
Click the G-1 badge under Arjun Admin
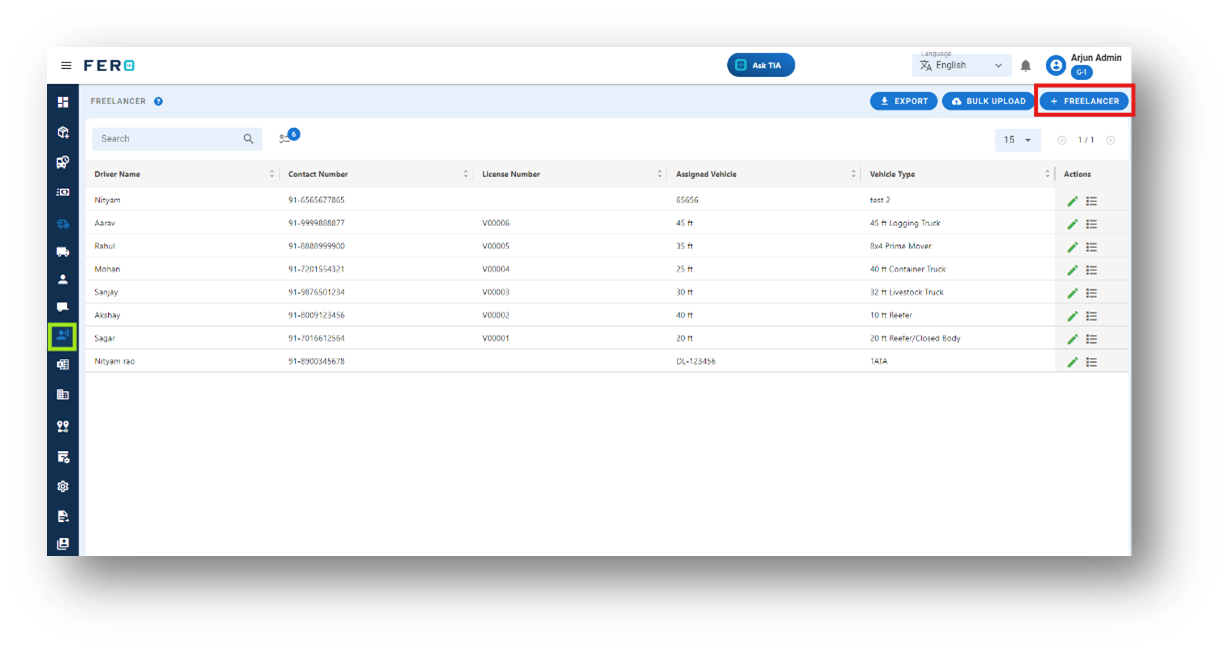1081,73
